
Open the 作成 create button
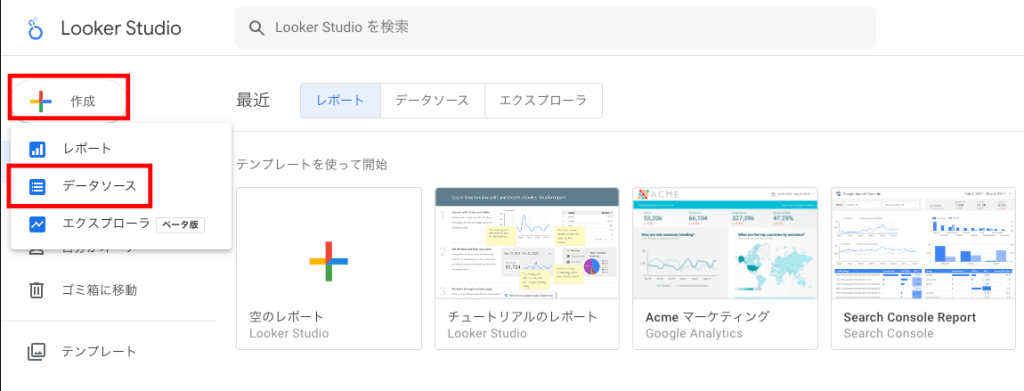click(x=69, y=101)
